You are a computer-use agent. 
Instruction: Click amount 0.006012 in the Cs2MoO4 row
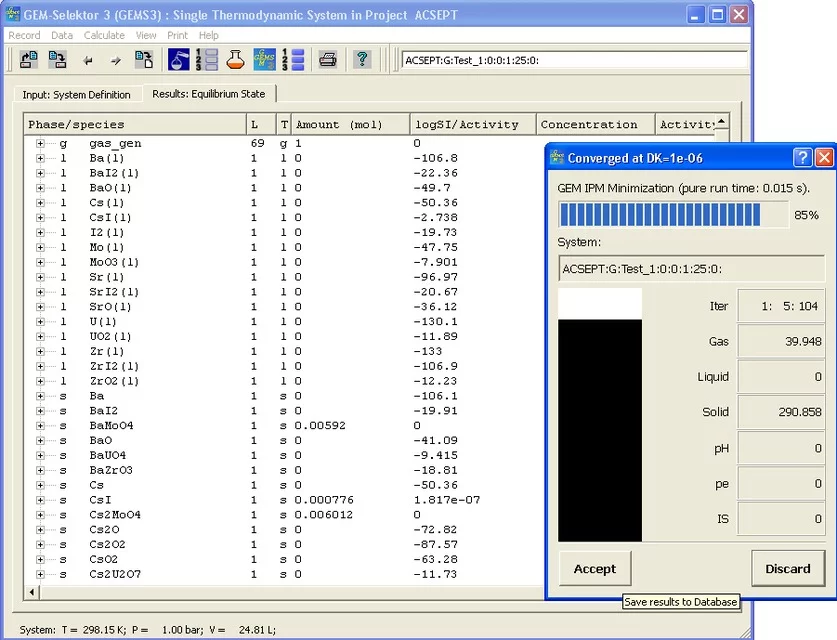(x=323, y=515)
